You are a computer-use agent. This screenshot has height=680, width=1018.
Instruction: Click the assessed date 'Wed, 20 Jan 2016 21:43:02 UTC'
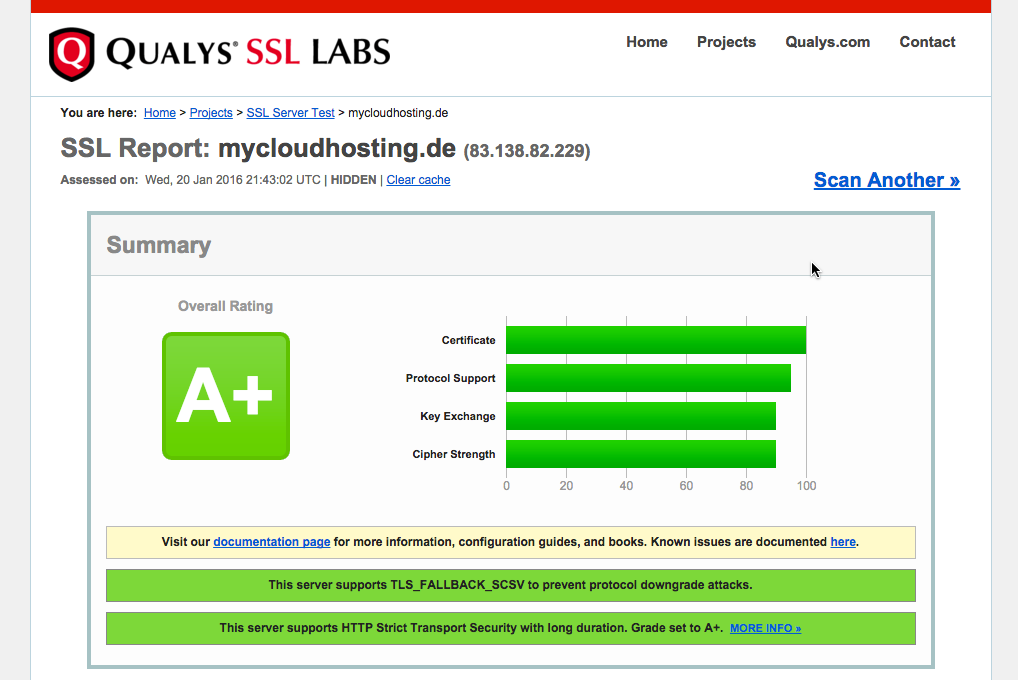tap(233, 180)
